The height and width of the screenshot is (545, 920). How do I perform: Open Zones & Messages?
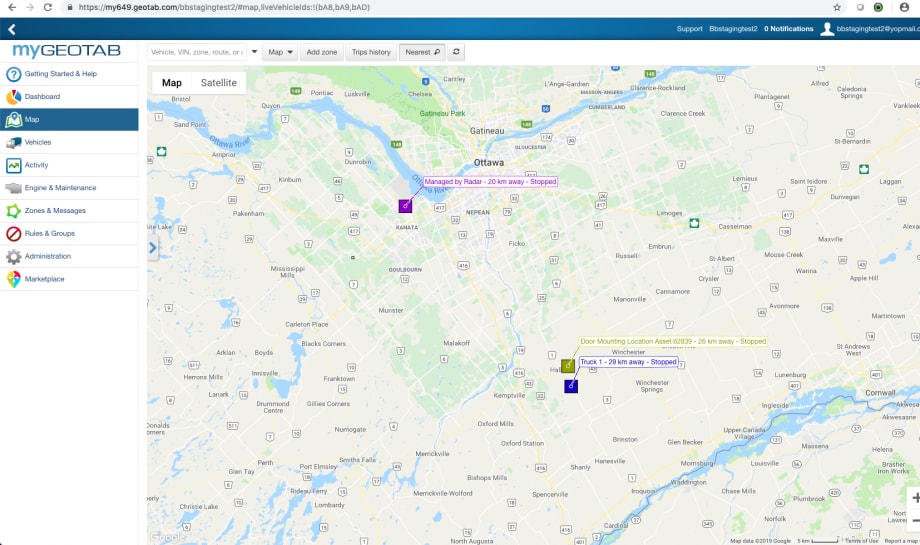tap(69, 211)
